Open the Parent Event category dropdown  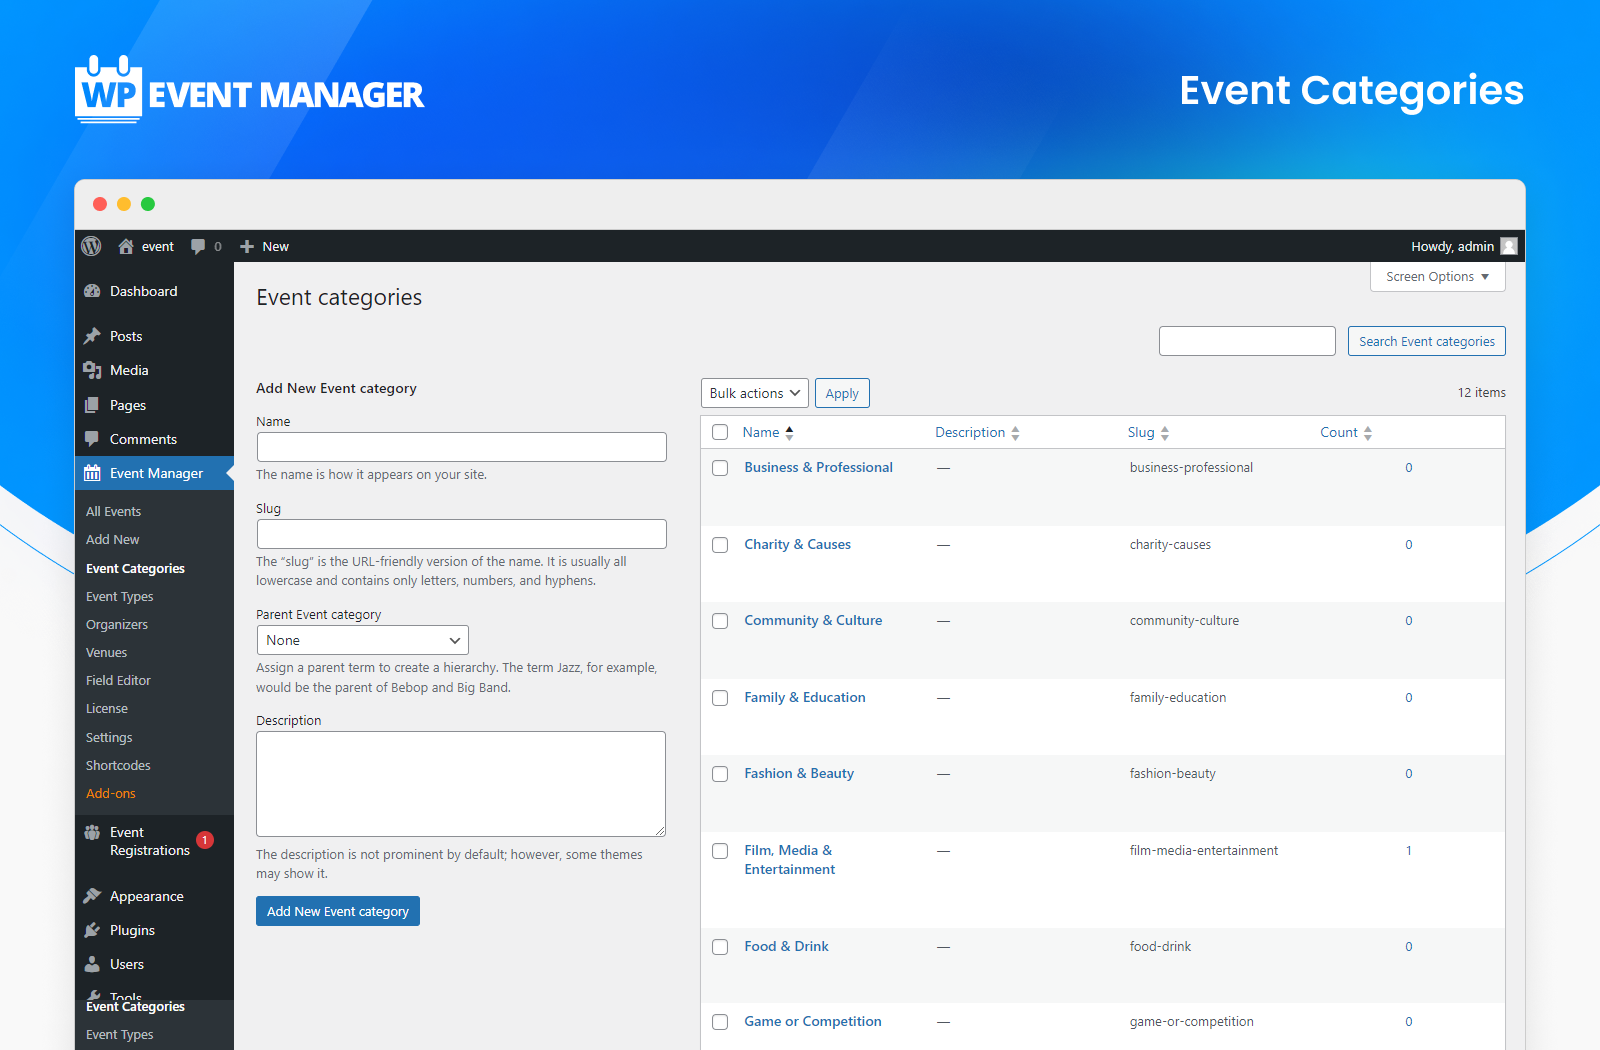(x=362, y=640)
